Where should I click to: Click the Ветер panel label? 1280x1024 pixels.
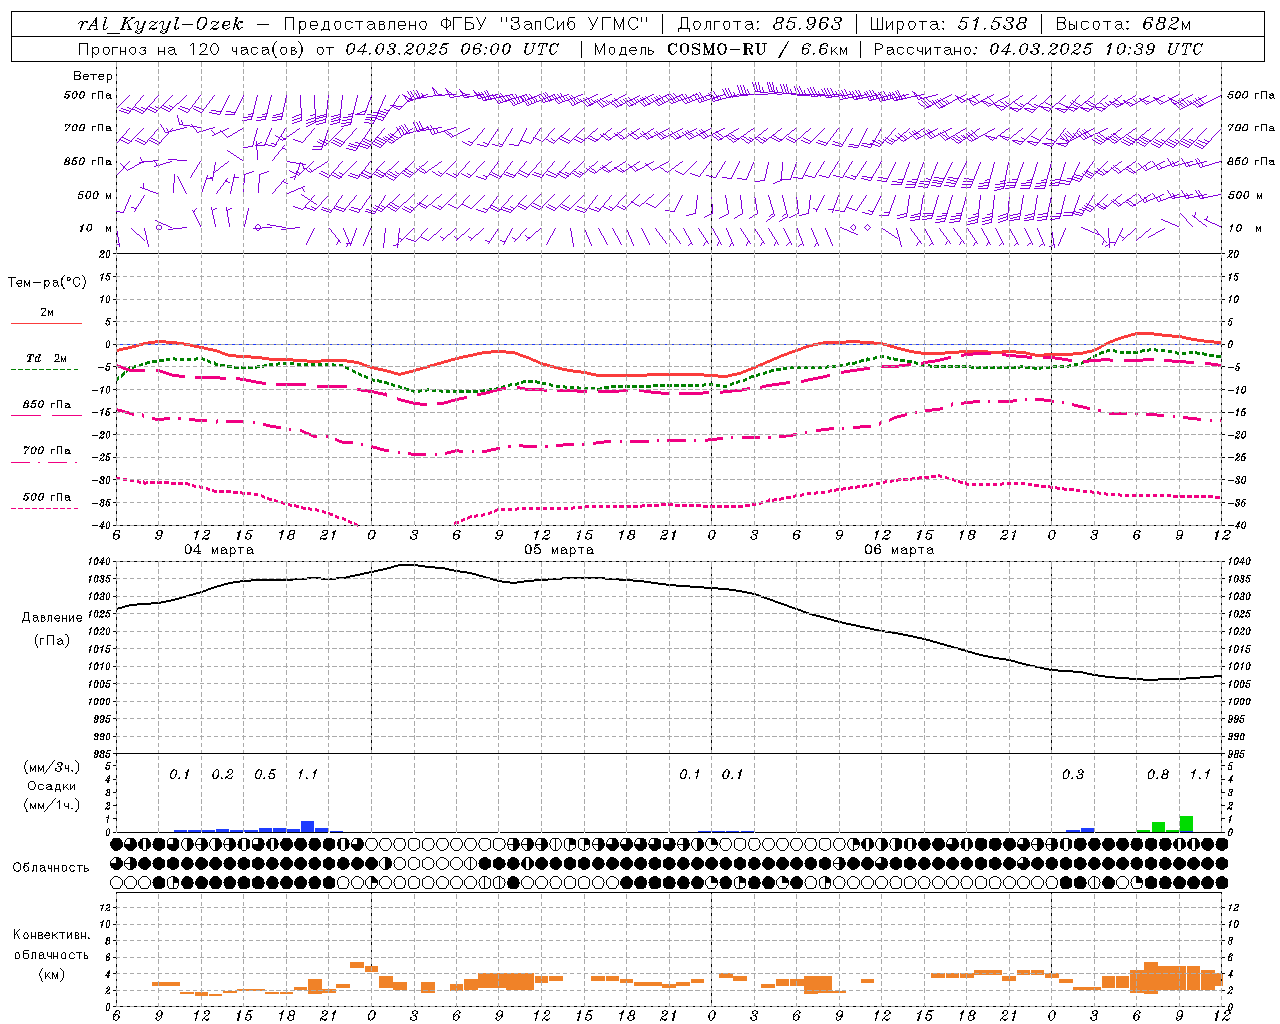click(x=93, y=76)
